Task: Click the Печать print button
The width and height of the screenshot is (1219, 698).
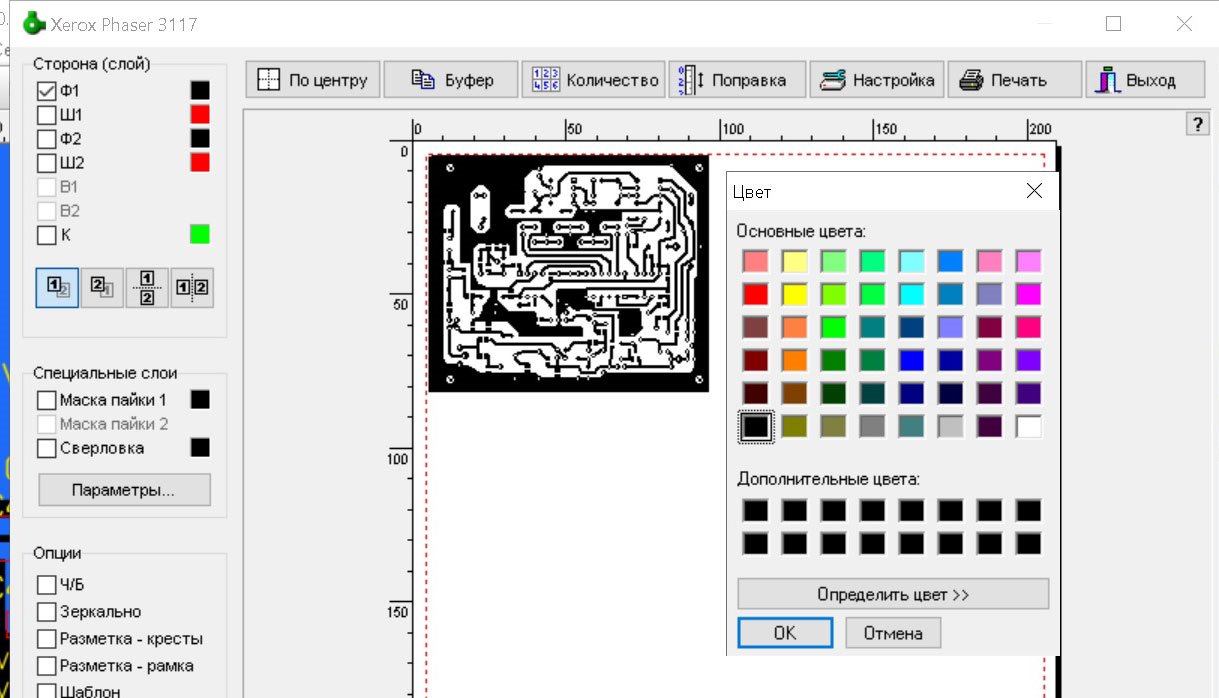Action: pos(1014,80)
